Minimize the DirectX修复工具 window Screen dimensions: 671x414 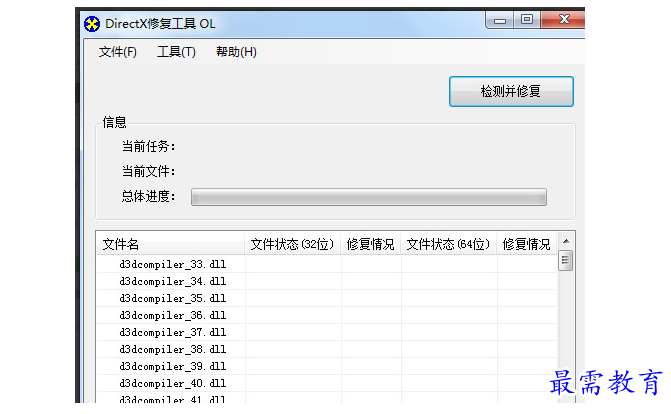pos(499,20)
